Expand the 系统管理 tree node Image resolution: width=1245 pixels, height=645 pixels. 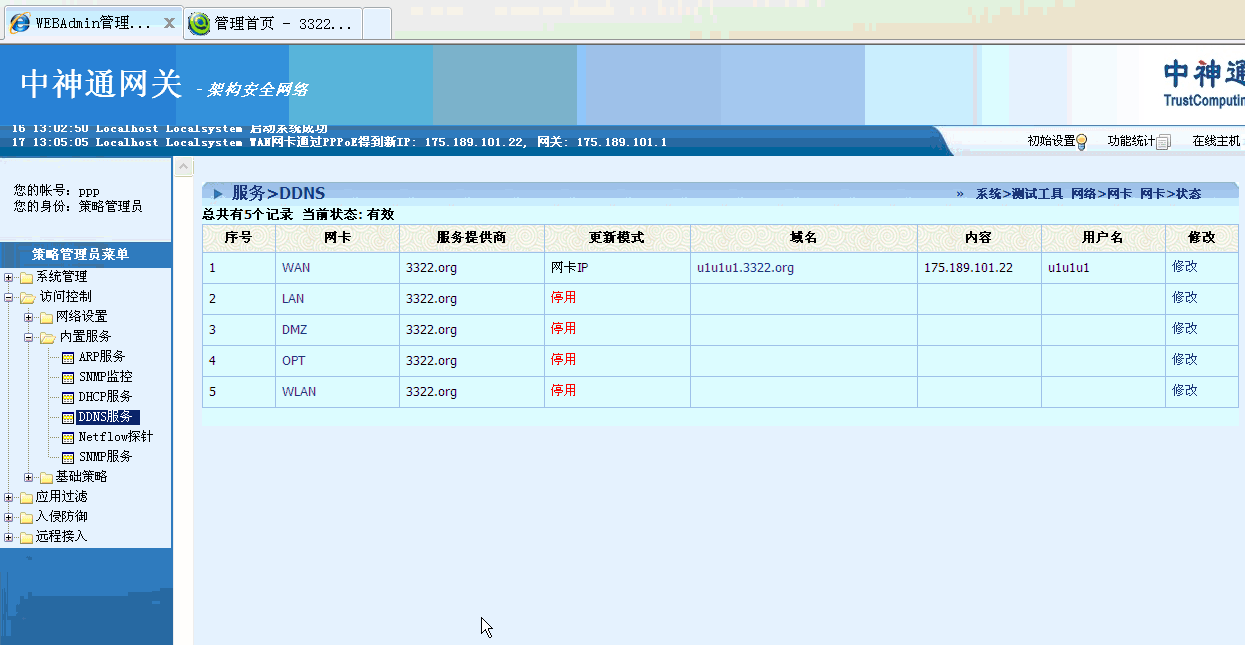[x=9, y=277]
